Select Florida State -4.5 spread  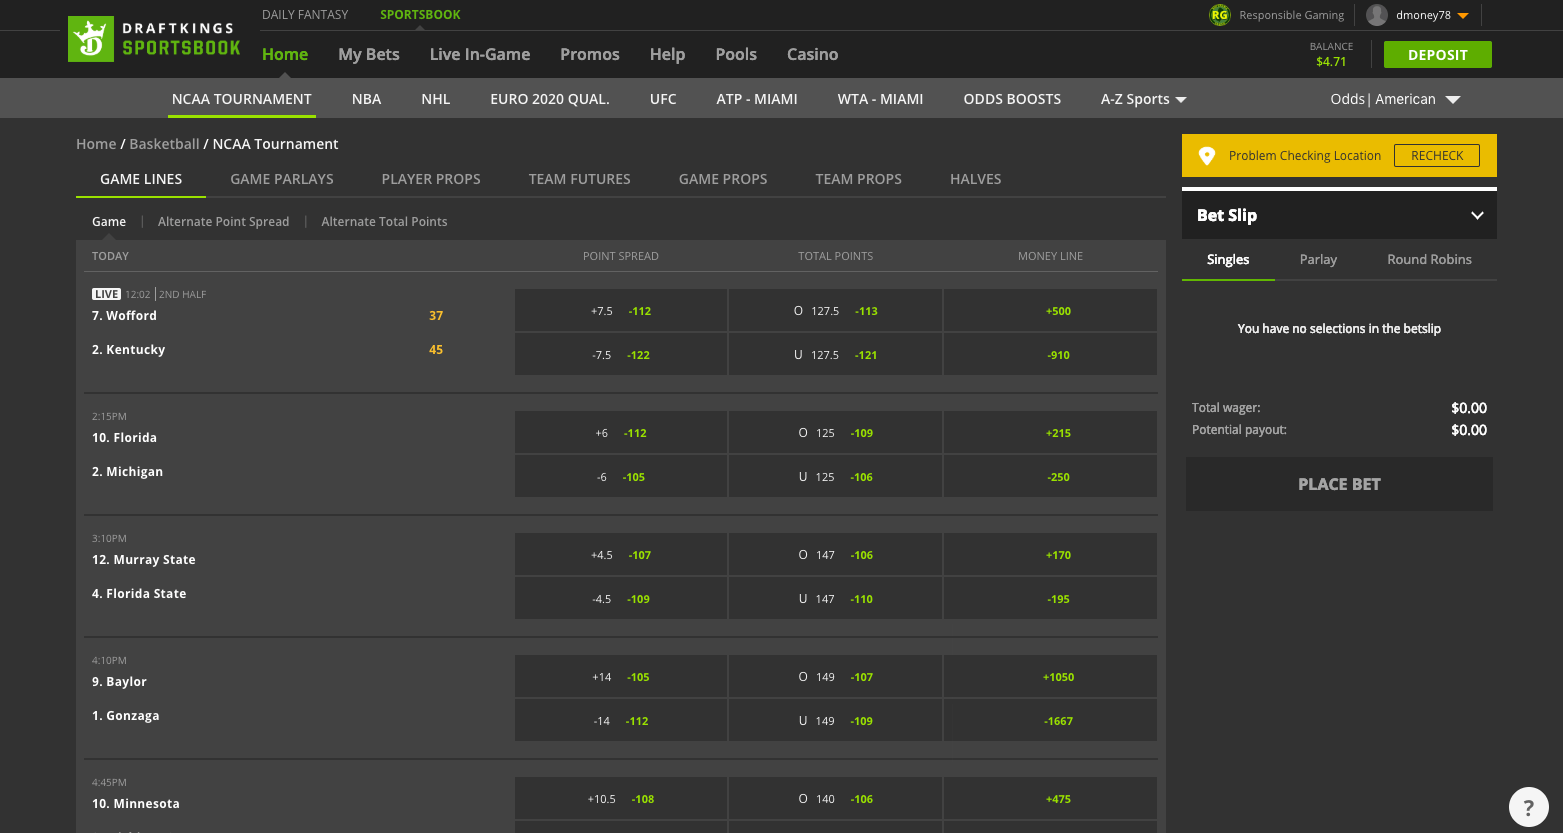(x=621, y=599)
